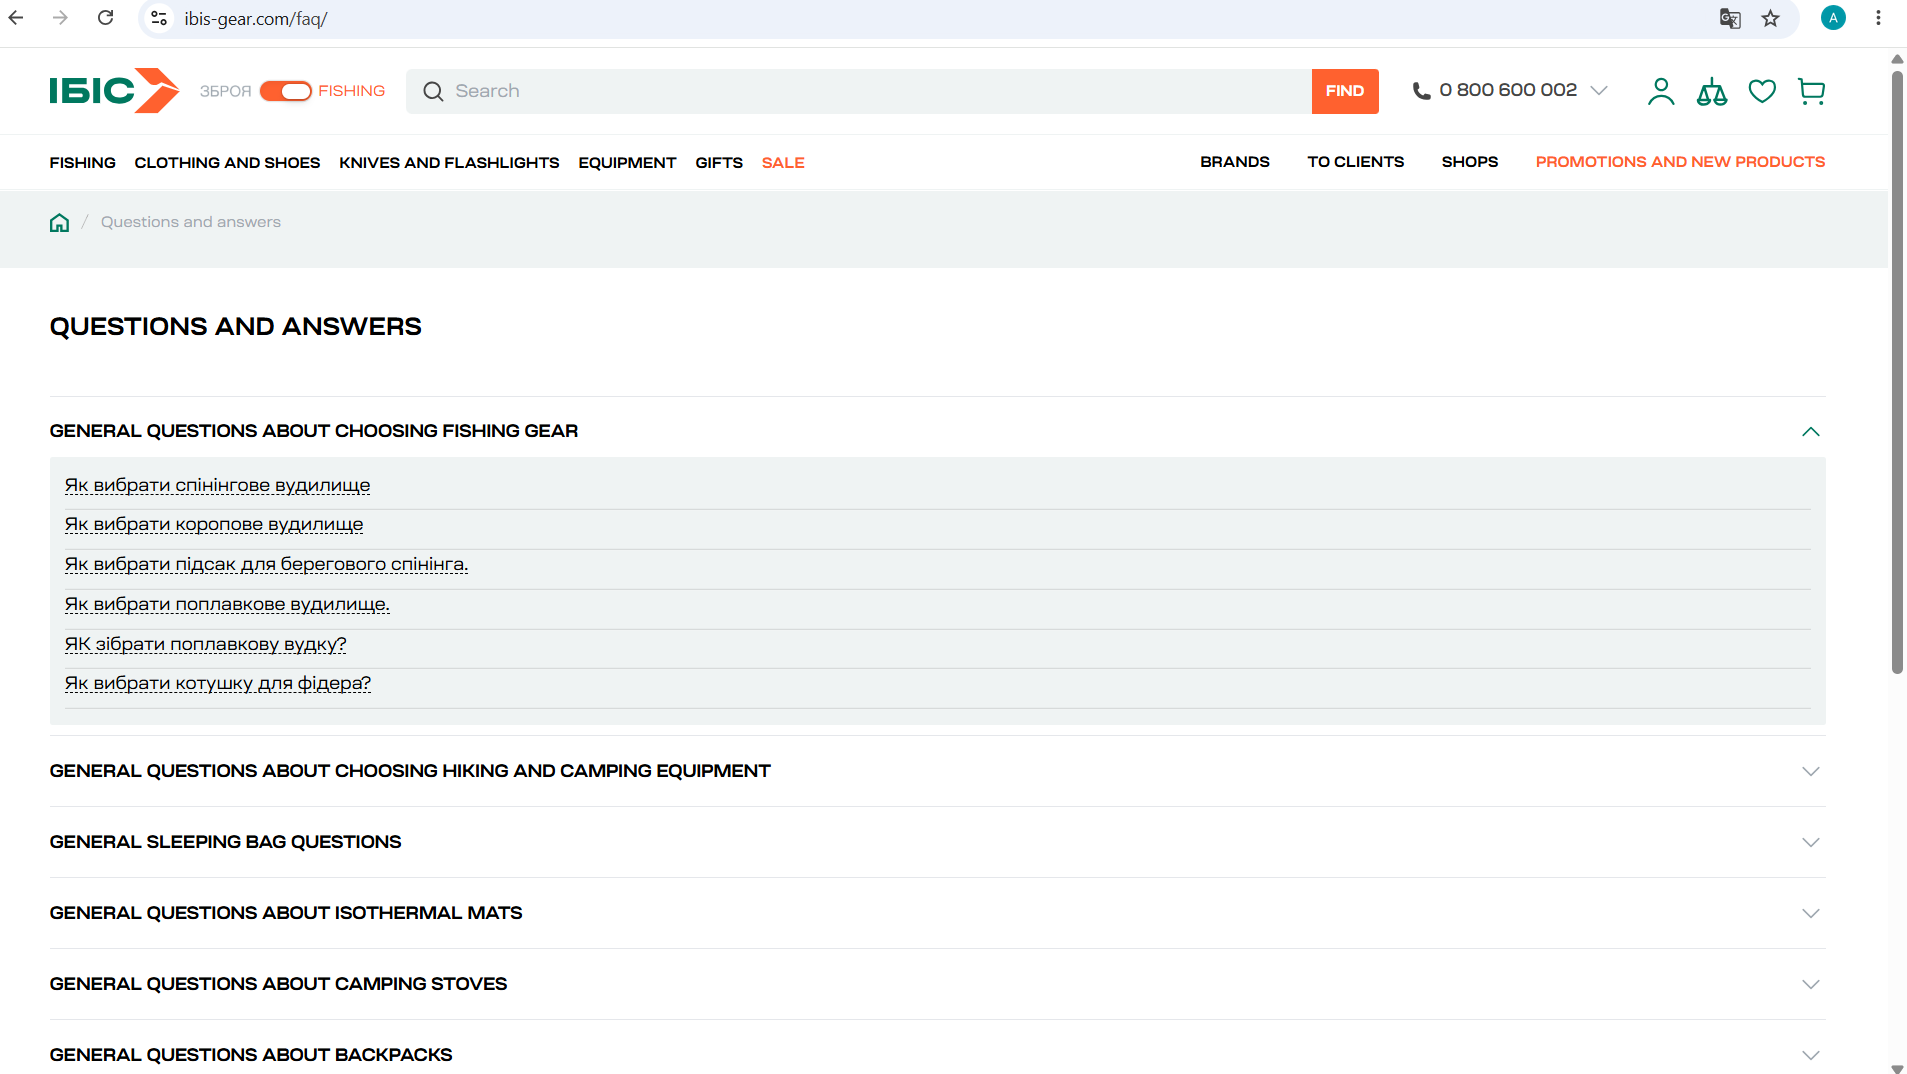Image resolution: width=1907 pixels, height=1074 pixels.
Task: Open link Як вибрати спінінгове вудилище
Action: coord(217,485)
